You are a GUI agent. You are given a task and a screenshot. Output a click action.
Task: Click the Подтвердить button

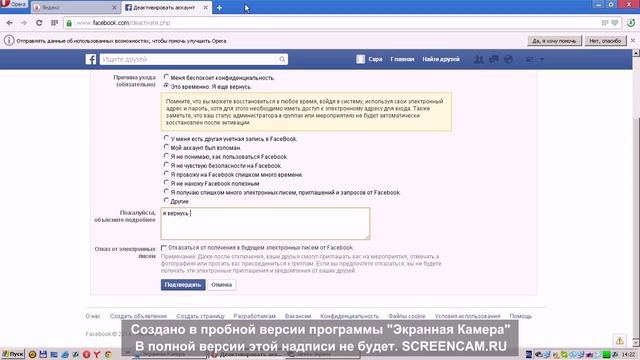click(x=183, y=285)
